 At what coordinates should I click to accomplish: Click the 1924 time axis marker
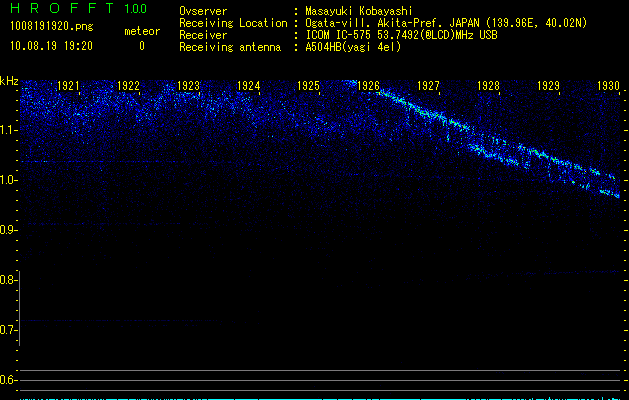[x=248, y=86]
